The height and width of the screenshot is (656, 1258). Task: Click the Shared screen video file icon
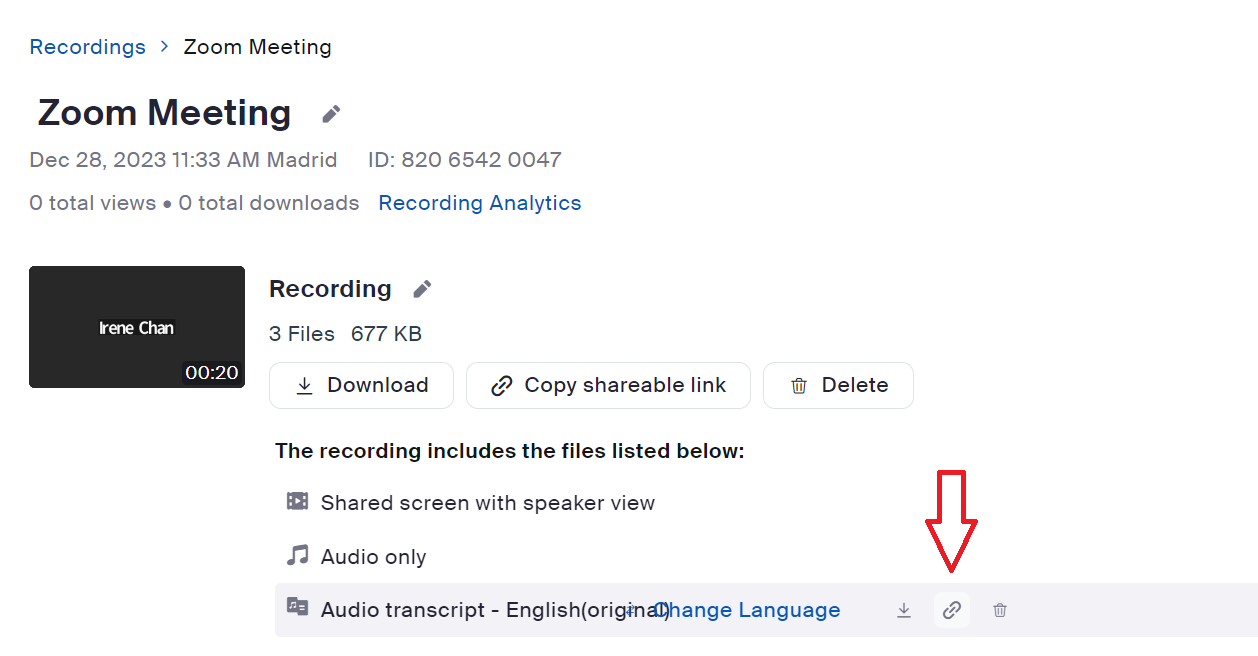297,501
